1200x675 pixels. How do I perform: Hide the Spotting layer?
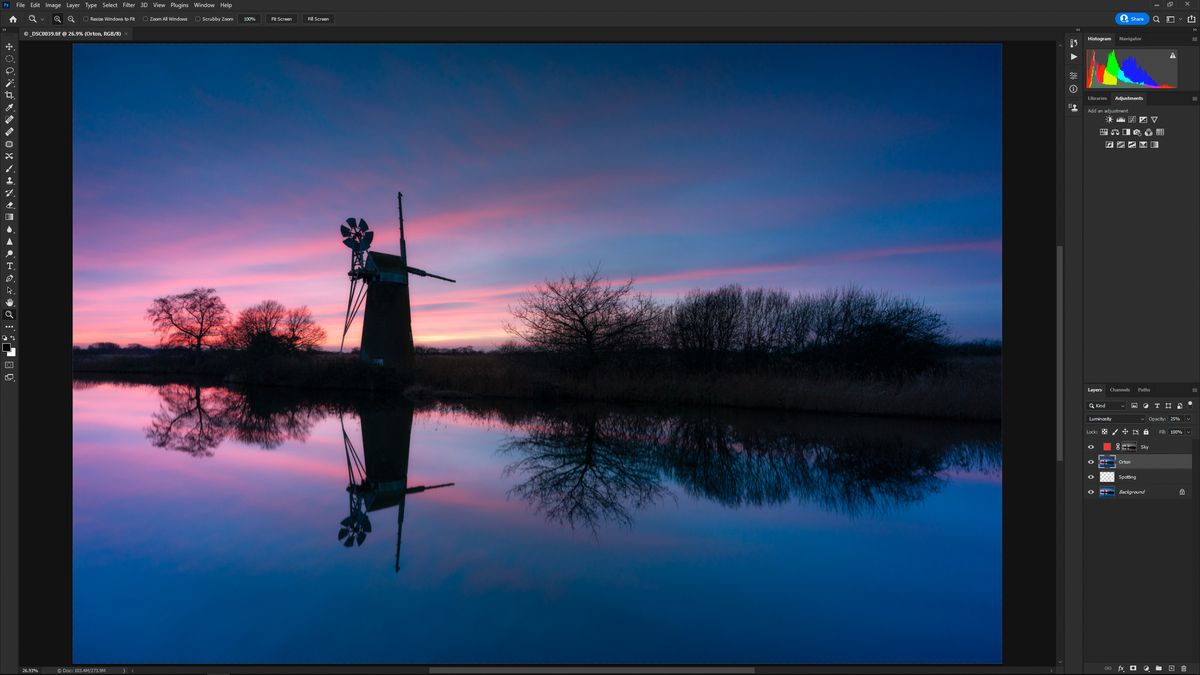(1091, 477)
